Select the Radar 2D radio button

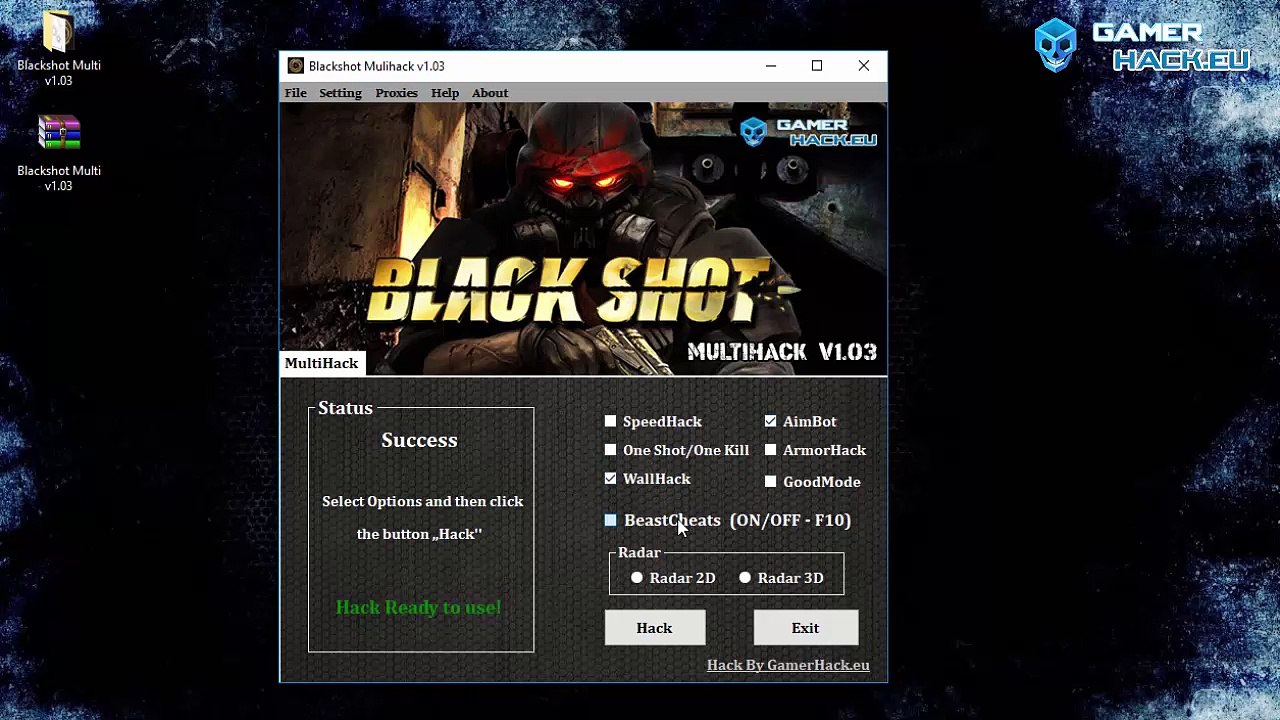coord(637,578)
